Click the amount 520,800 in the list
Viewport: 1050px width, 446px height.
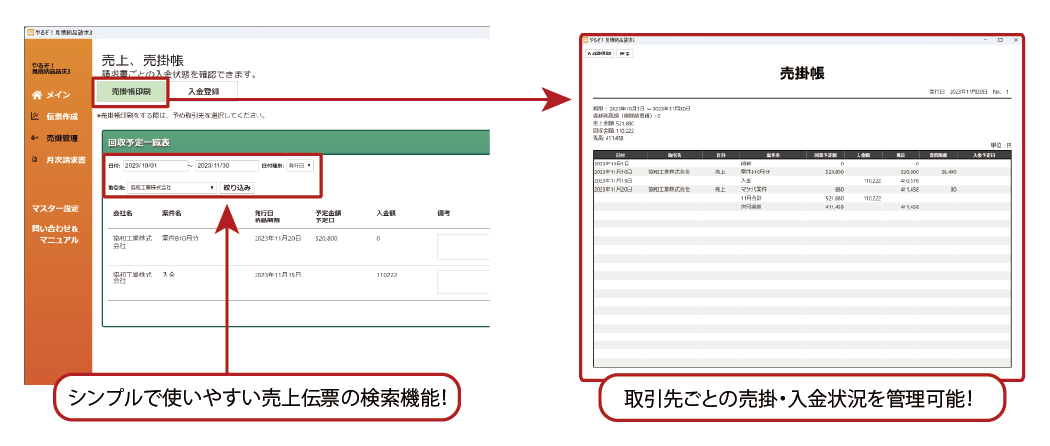326,238
